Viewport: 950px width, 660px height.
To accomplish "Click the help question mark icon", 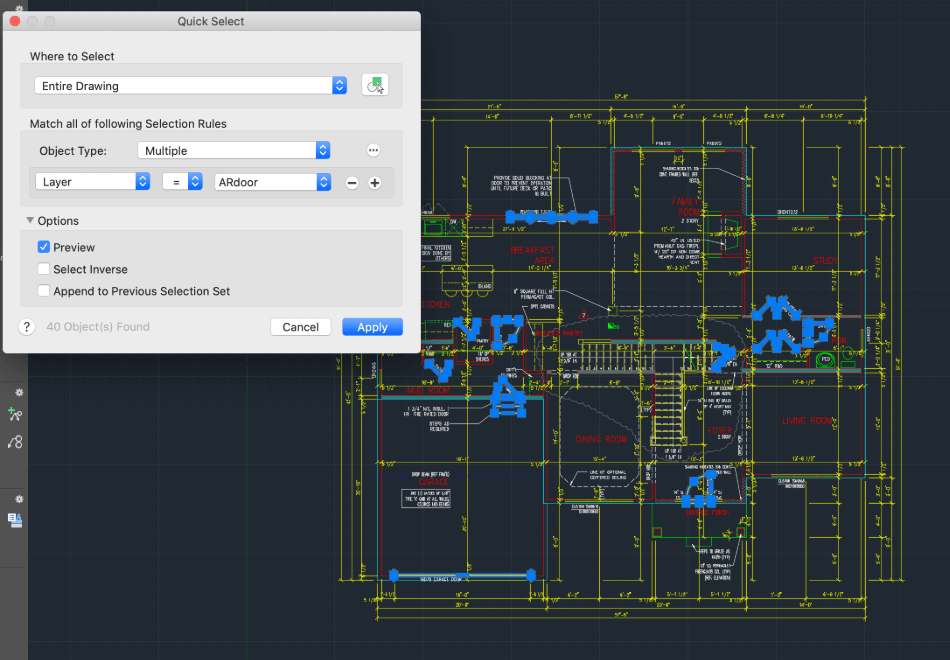I will point(26,327).
